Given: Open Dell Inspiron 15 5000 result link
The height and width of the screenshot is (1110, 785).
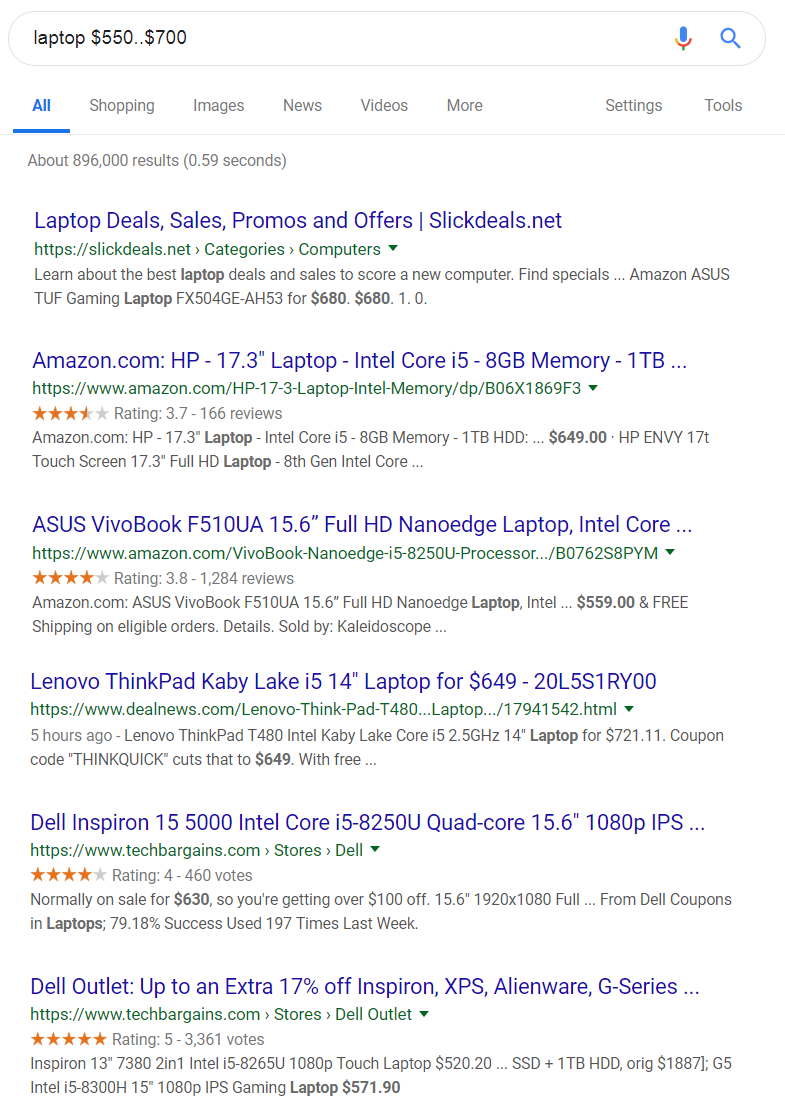Looking at the screenshot, I should 367,822.
